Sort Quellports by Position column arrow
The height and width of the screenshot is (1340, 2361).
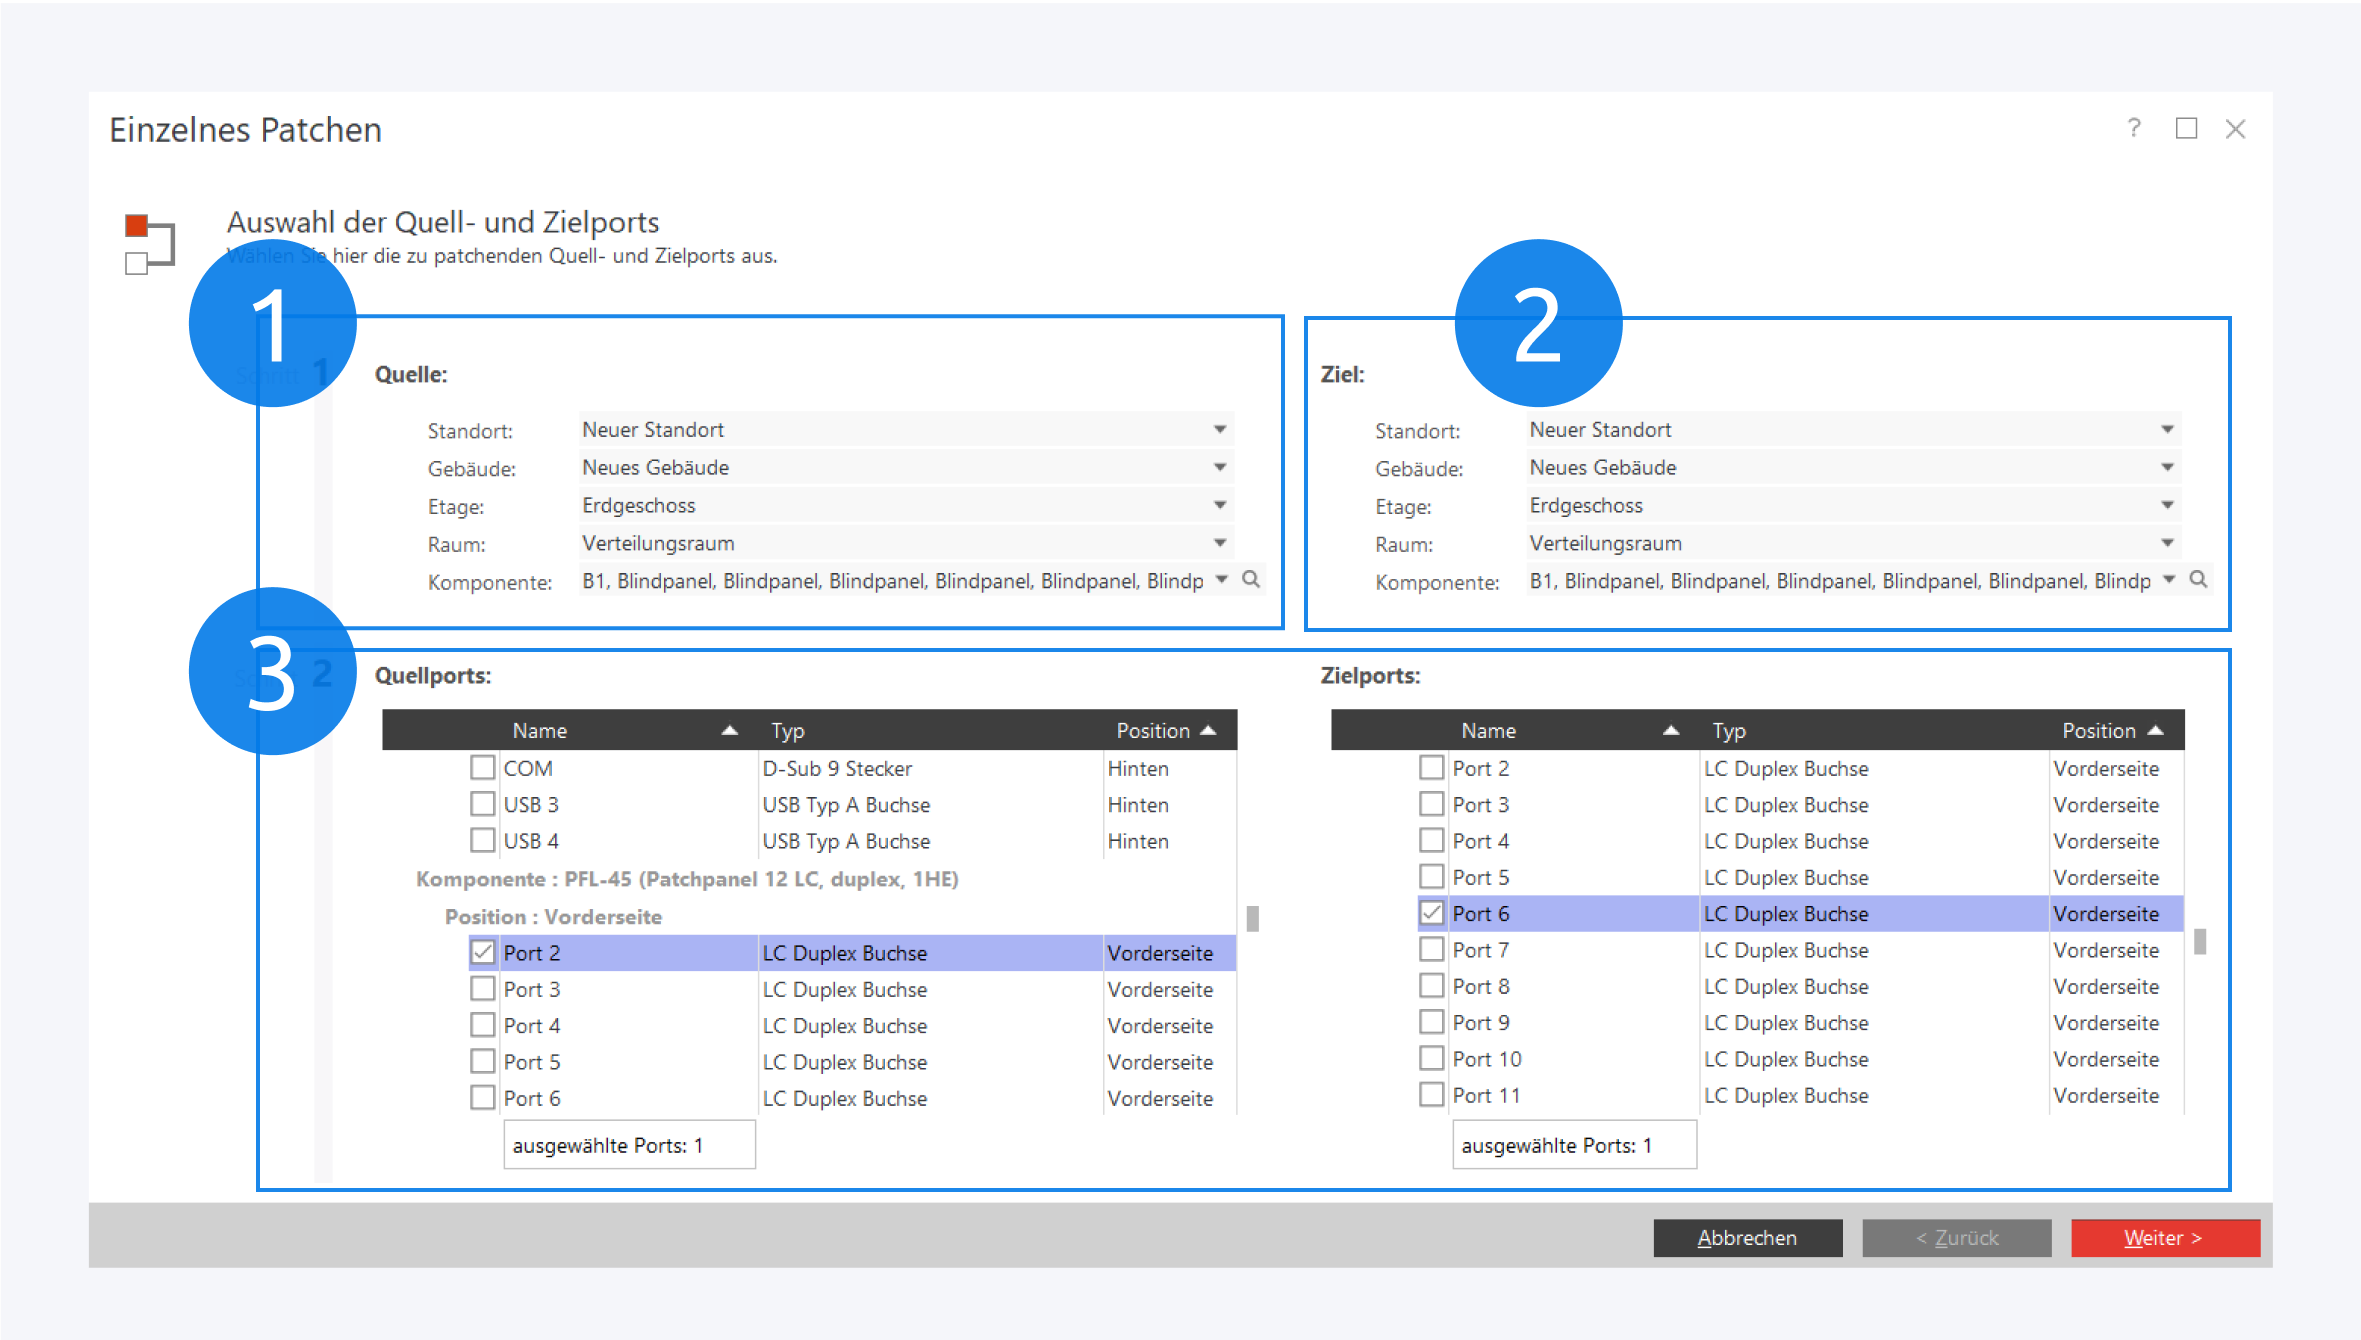[1208, 731]
